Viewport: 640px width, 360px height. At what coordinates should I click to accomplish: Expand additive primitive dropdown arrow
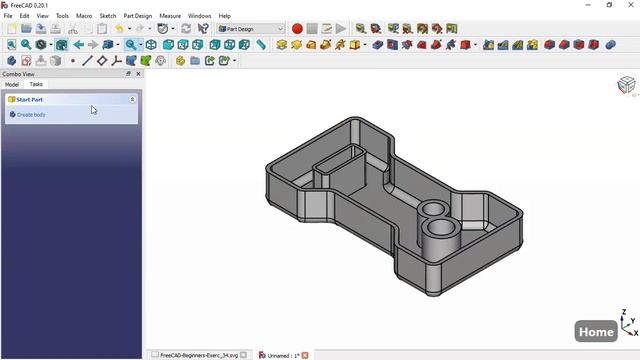pos(364,45)
